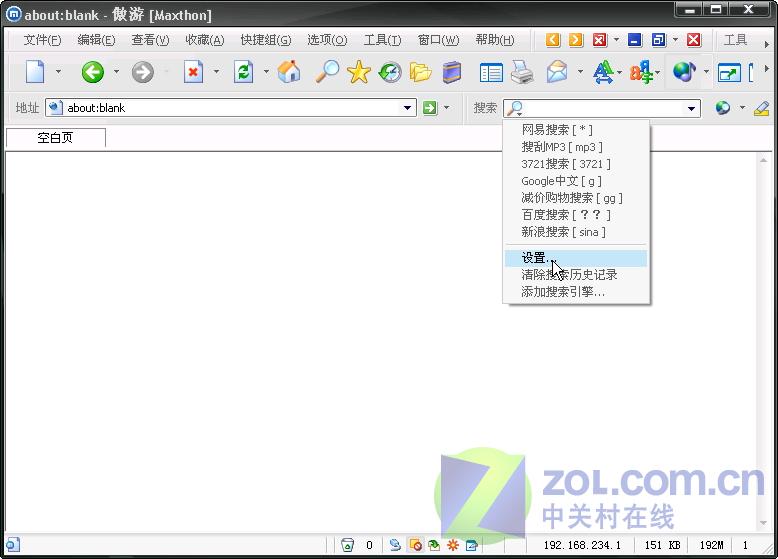
Task: Expand the New page dropdown arrow
Action: click(x=58, y=72)
